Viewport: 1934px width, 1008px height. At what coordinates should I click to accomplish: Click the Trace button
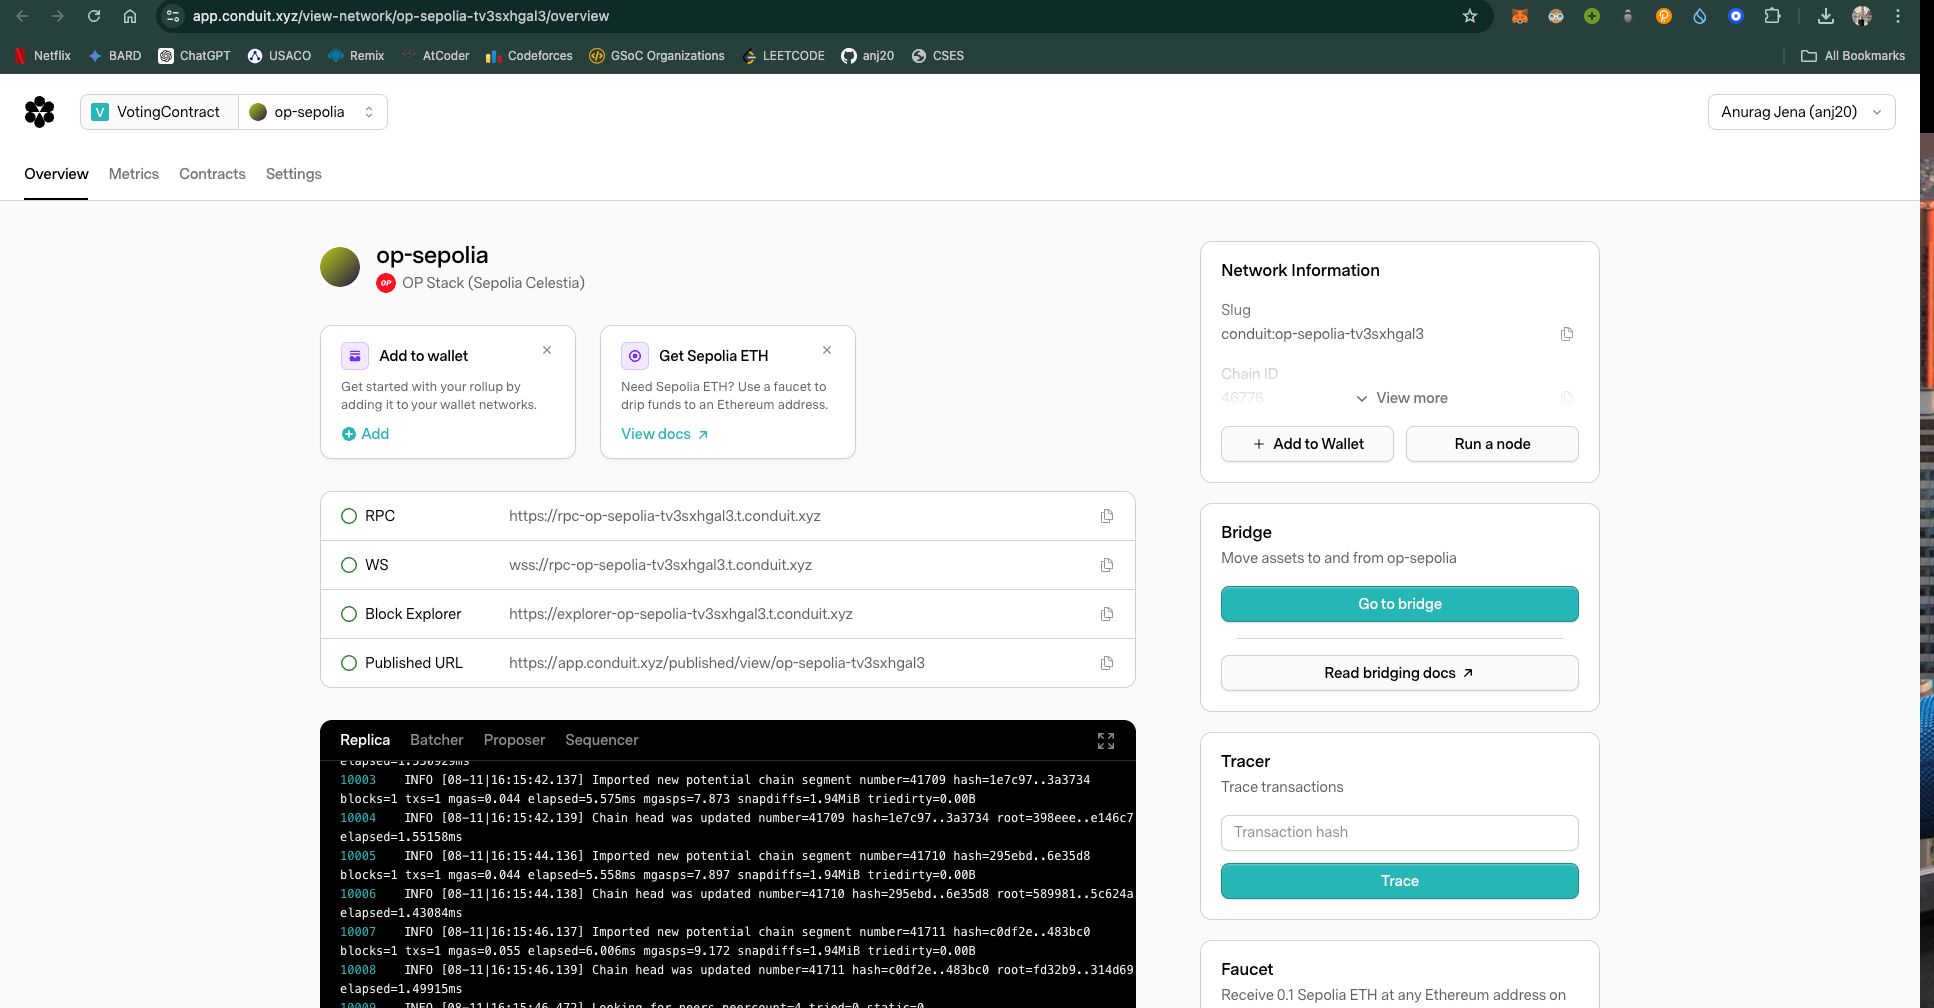click(x=1400, y=881)
